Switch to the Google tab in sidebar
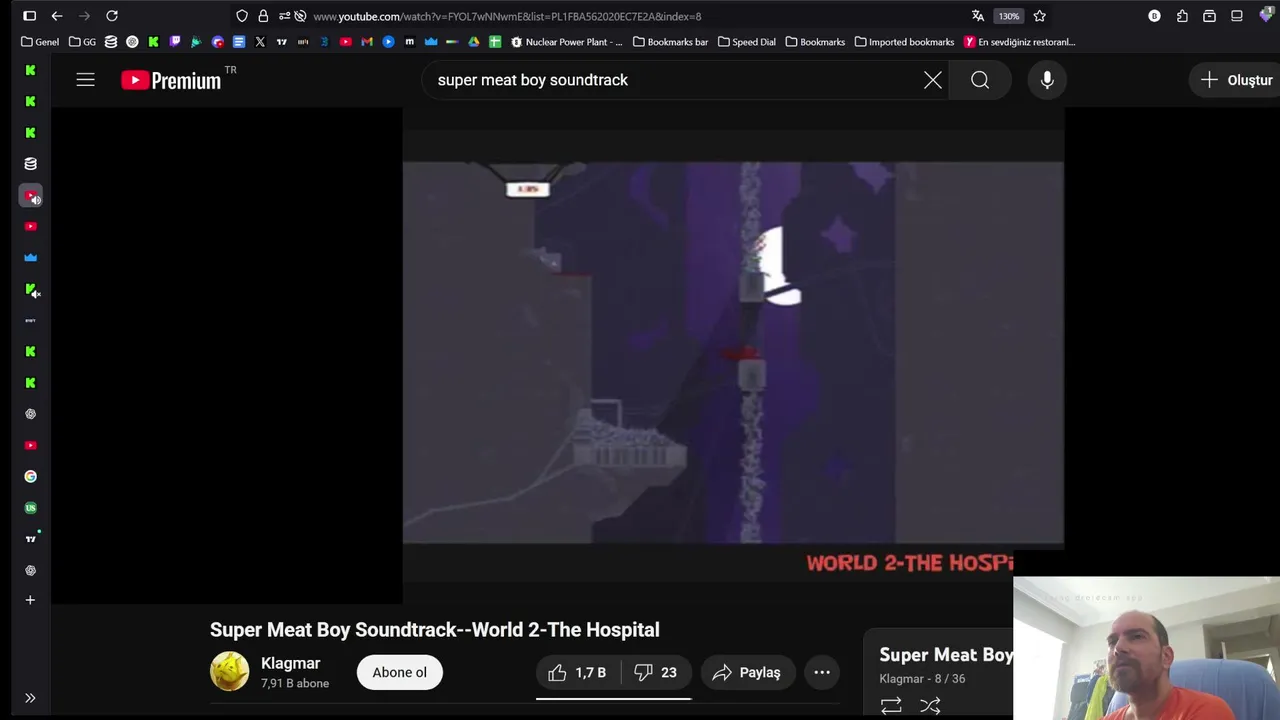Image resolution: width=1280 pixels, height=720 pixels. (x=30, y=477)
